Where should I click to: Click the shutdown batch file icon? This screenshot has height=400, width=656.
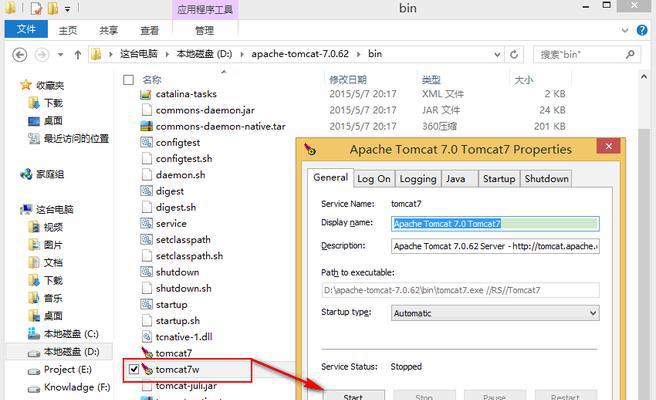pyautogui.click(x=146, y=272)
